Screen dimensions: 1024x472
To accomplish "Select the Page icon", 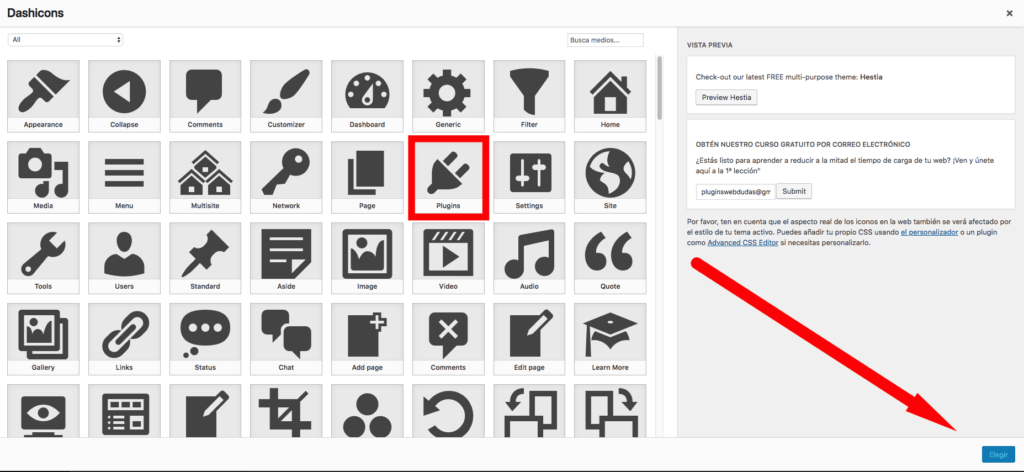I will tap(367, 177).
